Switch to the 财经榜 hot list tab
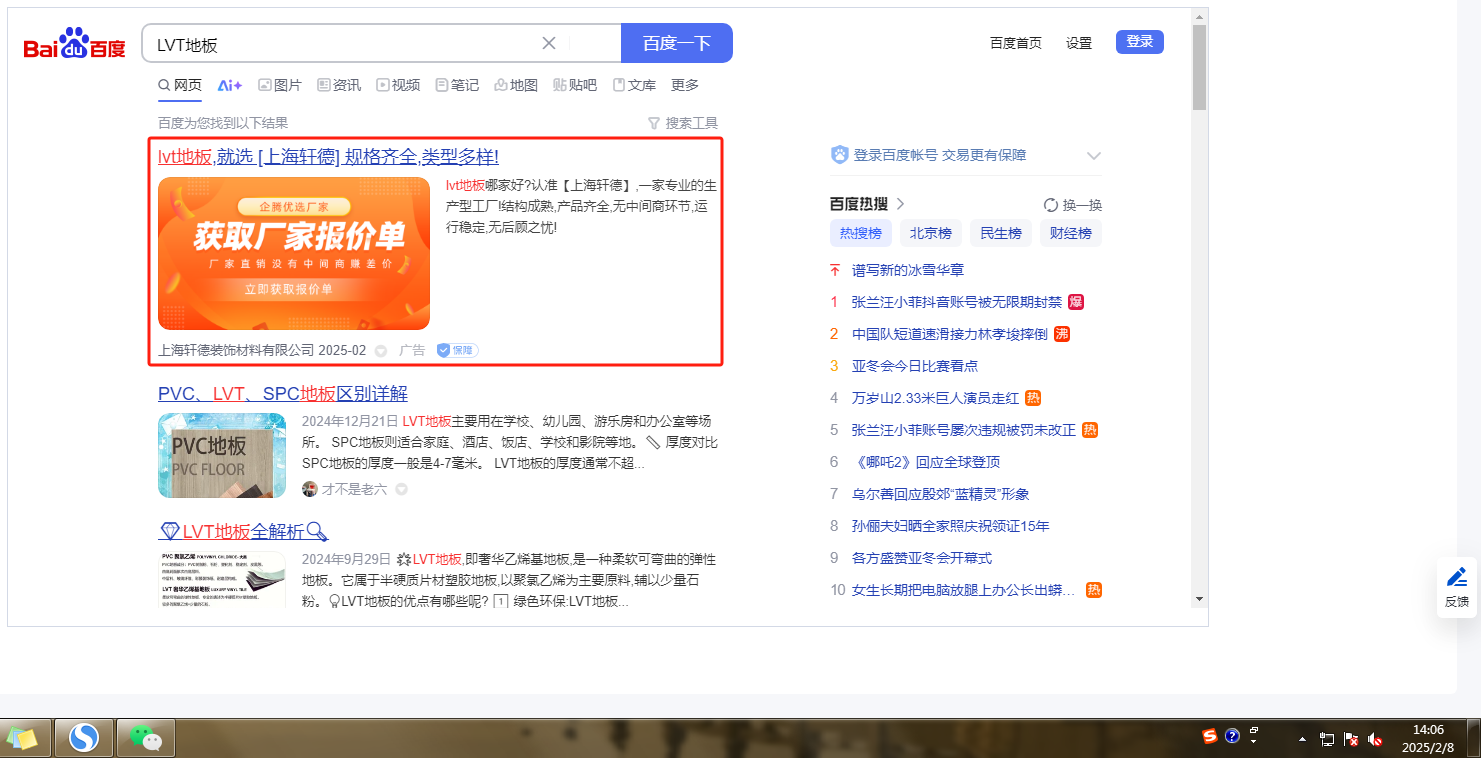 (x=1070, y=233)
